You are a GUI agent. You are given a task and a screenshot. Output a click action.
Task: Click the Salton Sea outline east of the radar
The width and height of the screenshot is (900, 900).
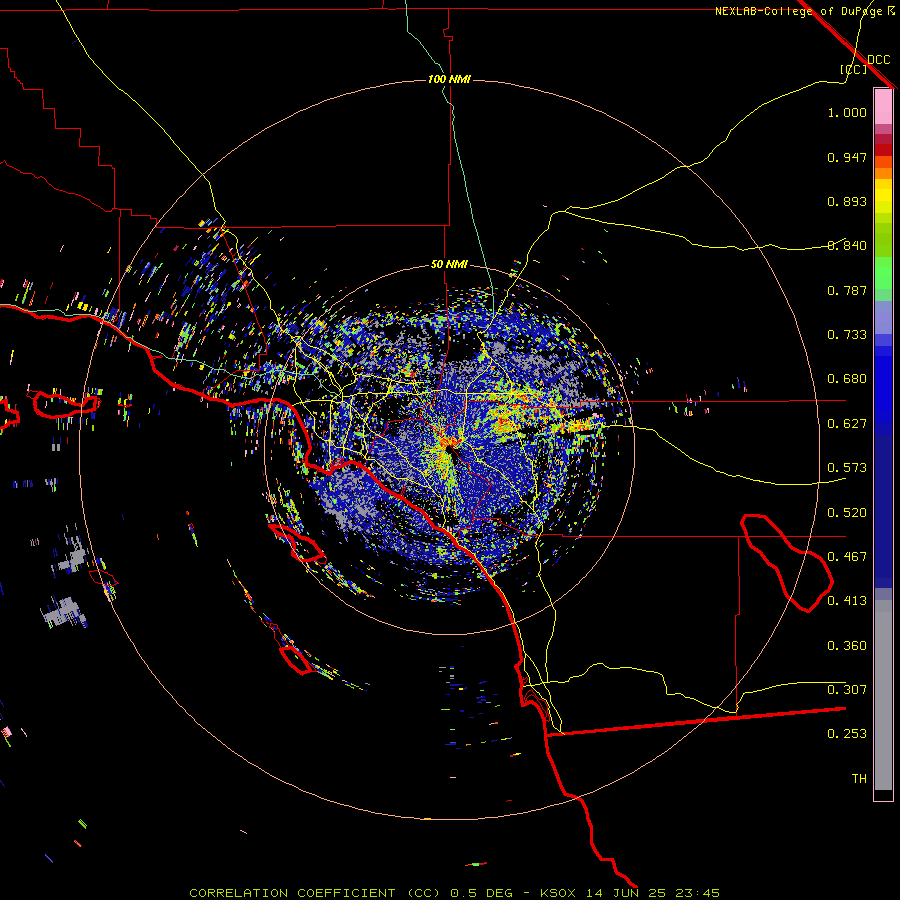pos(786,562)
